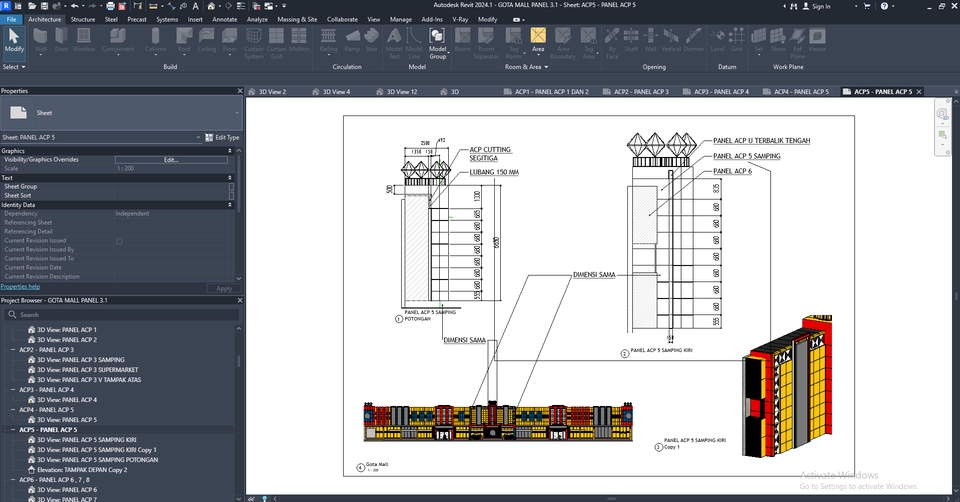
Task: Click the navigation wheel icon in the view
Action: pyautogui.click(x=942, y=114)
